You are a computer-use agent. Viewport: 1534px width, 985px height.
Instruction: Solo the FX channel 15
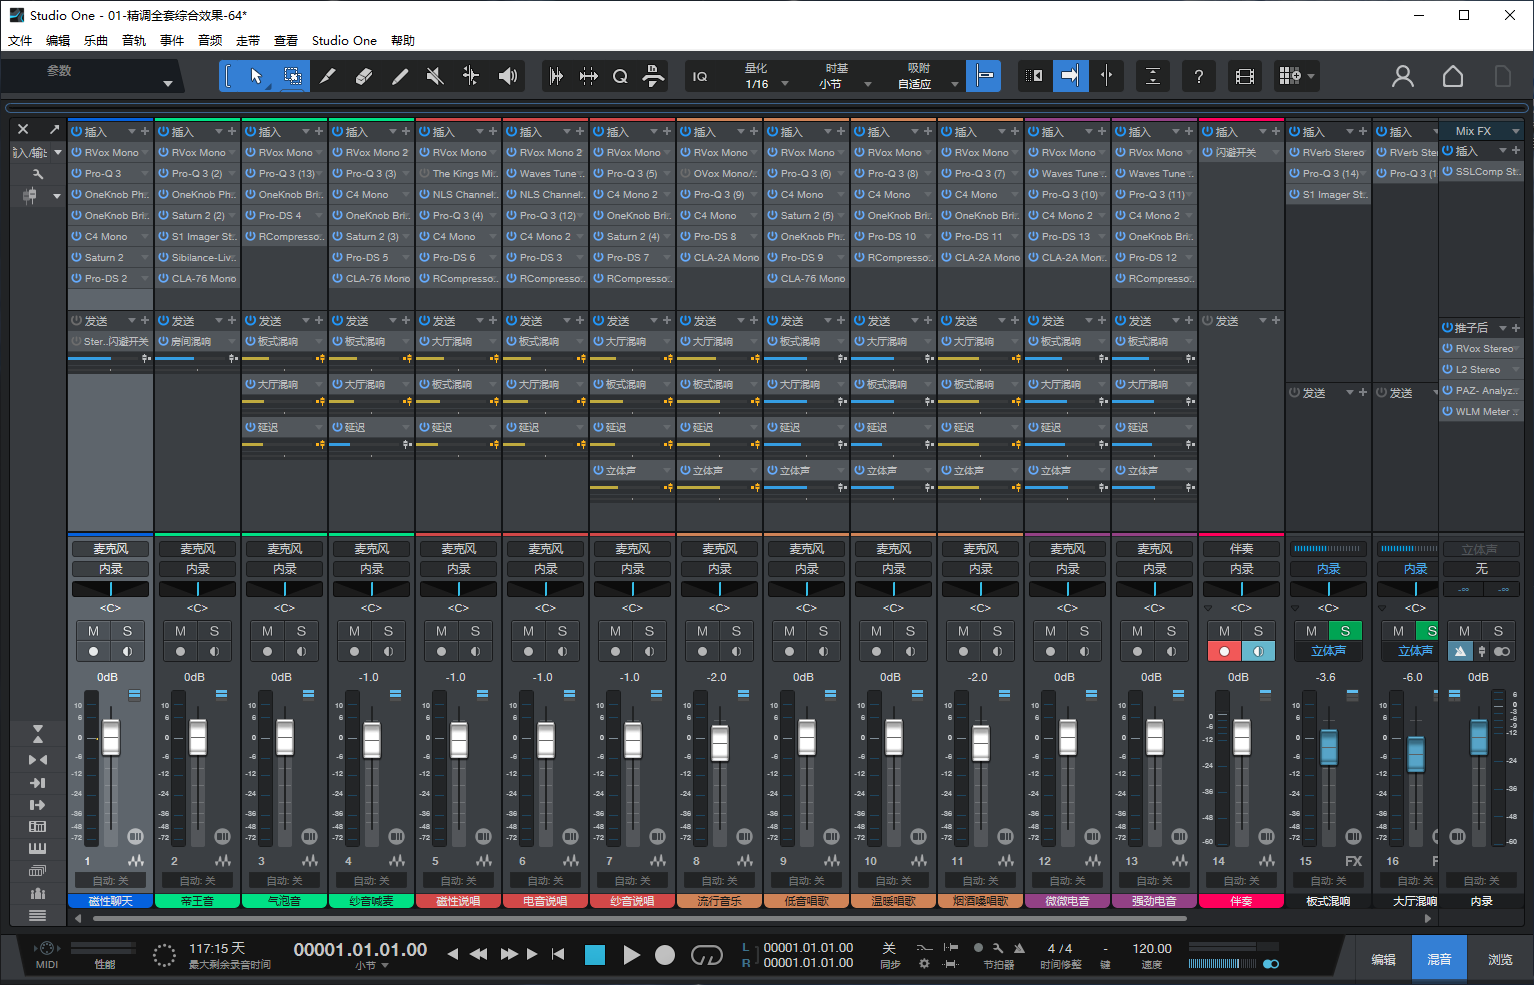coord(1345,631)
